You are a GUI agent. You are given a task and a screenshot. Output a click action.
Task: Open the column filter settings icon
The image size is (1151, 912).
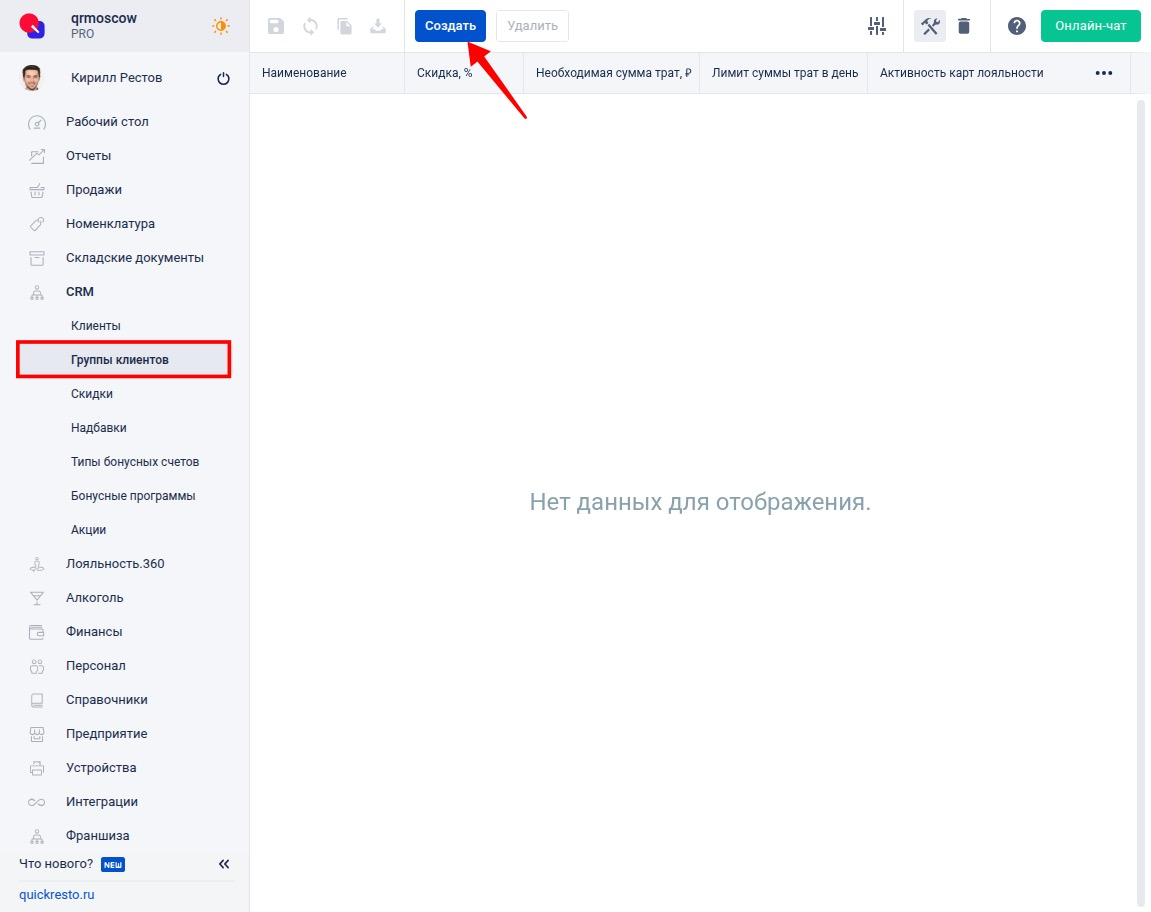(x=877, y=26)
